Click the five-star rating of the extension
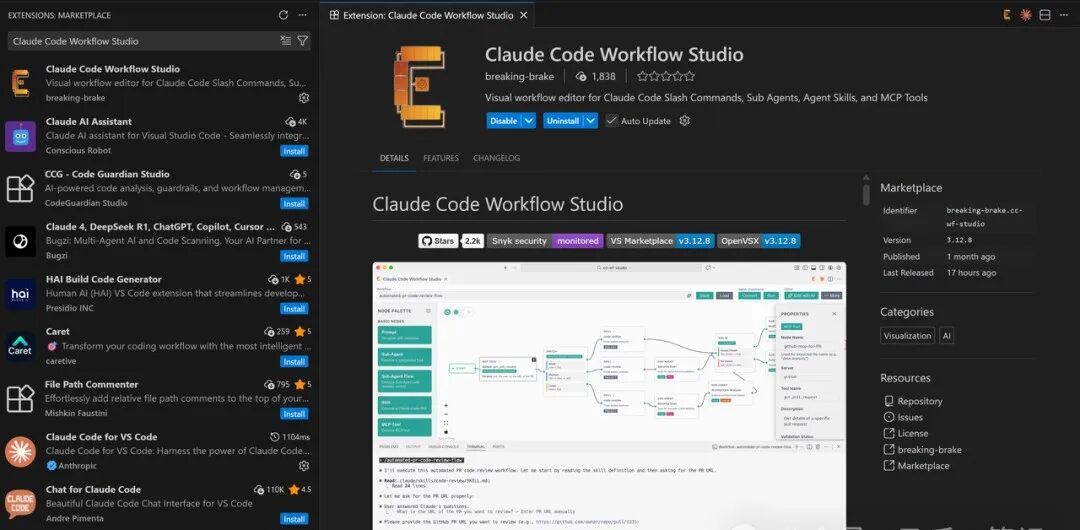Image resolution: width=1080 pixels, height=530 pixels. pyautogui.click(x=665, y=77)
